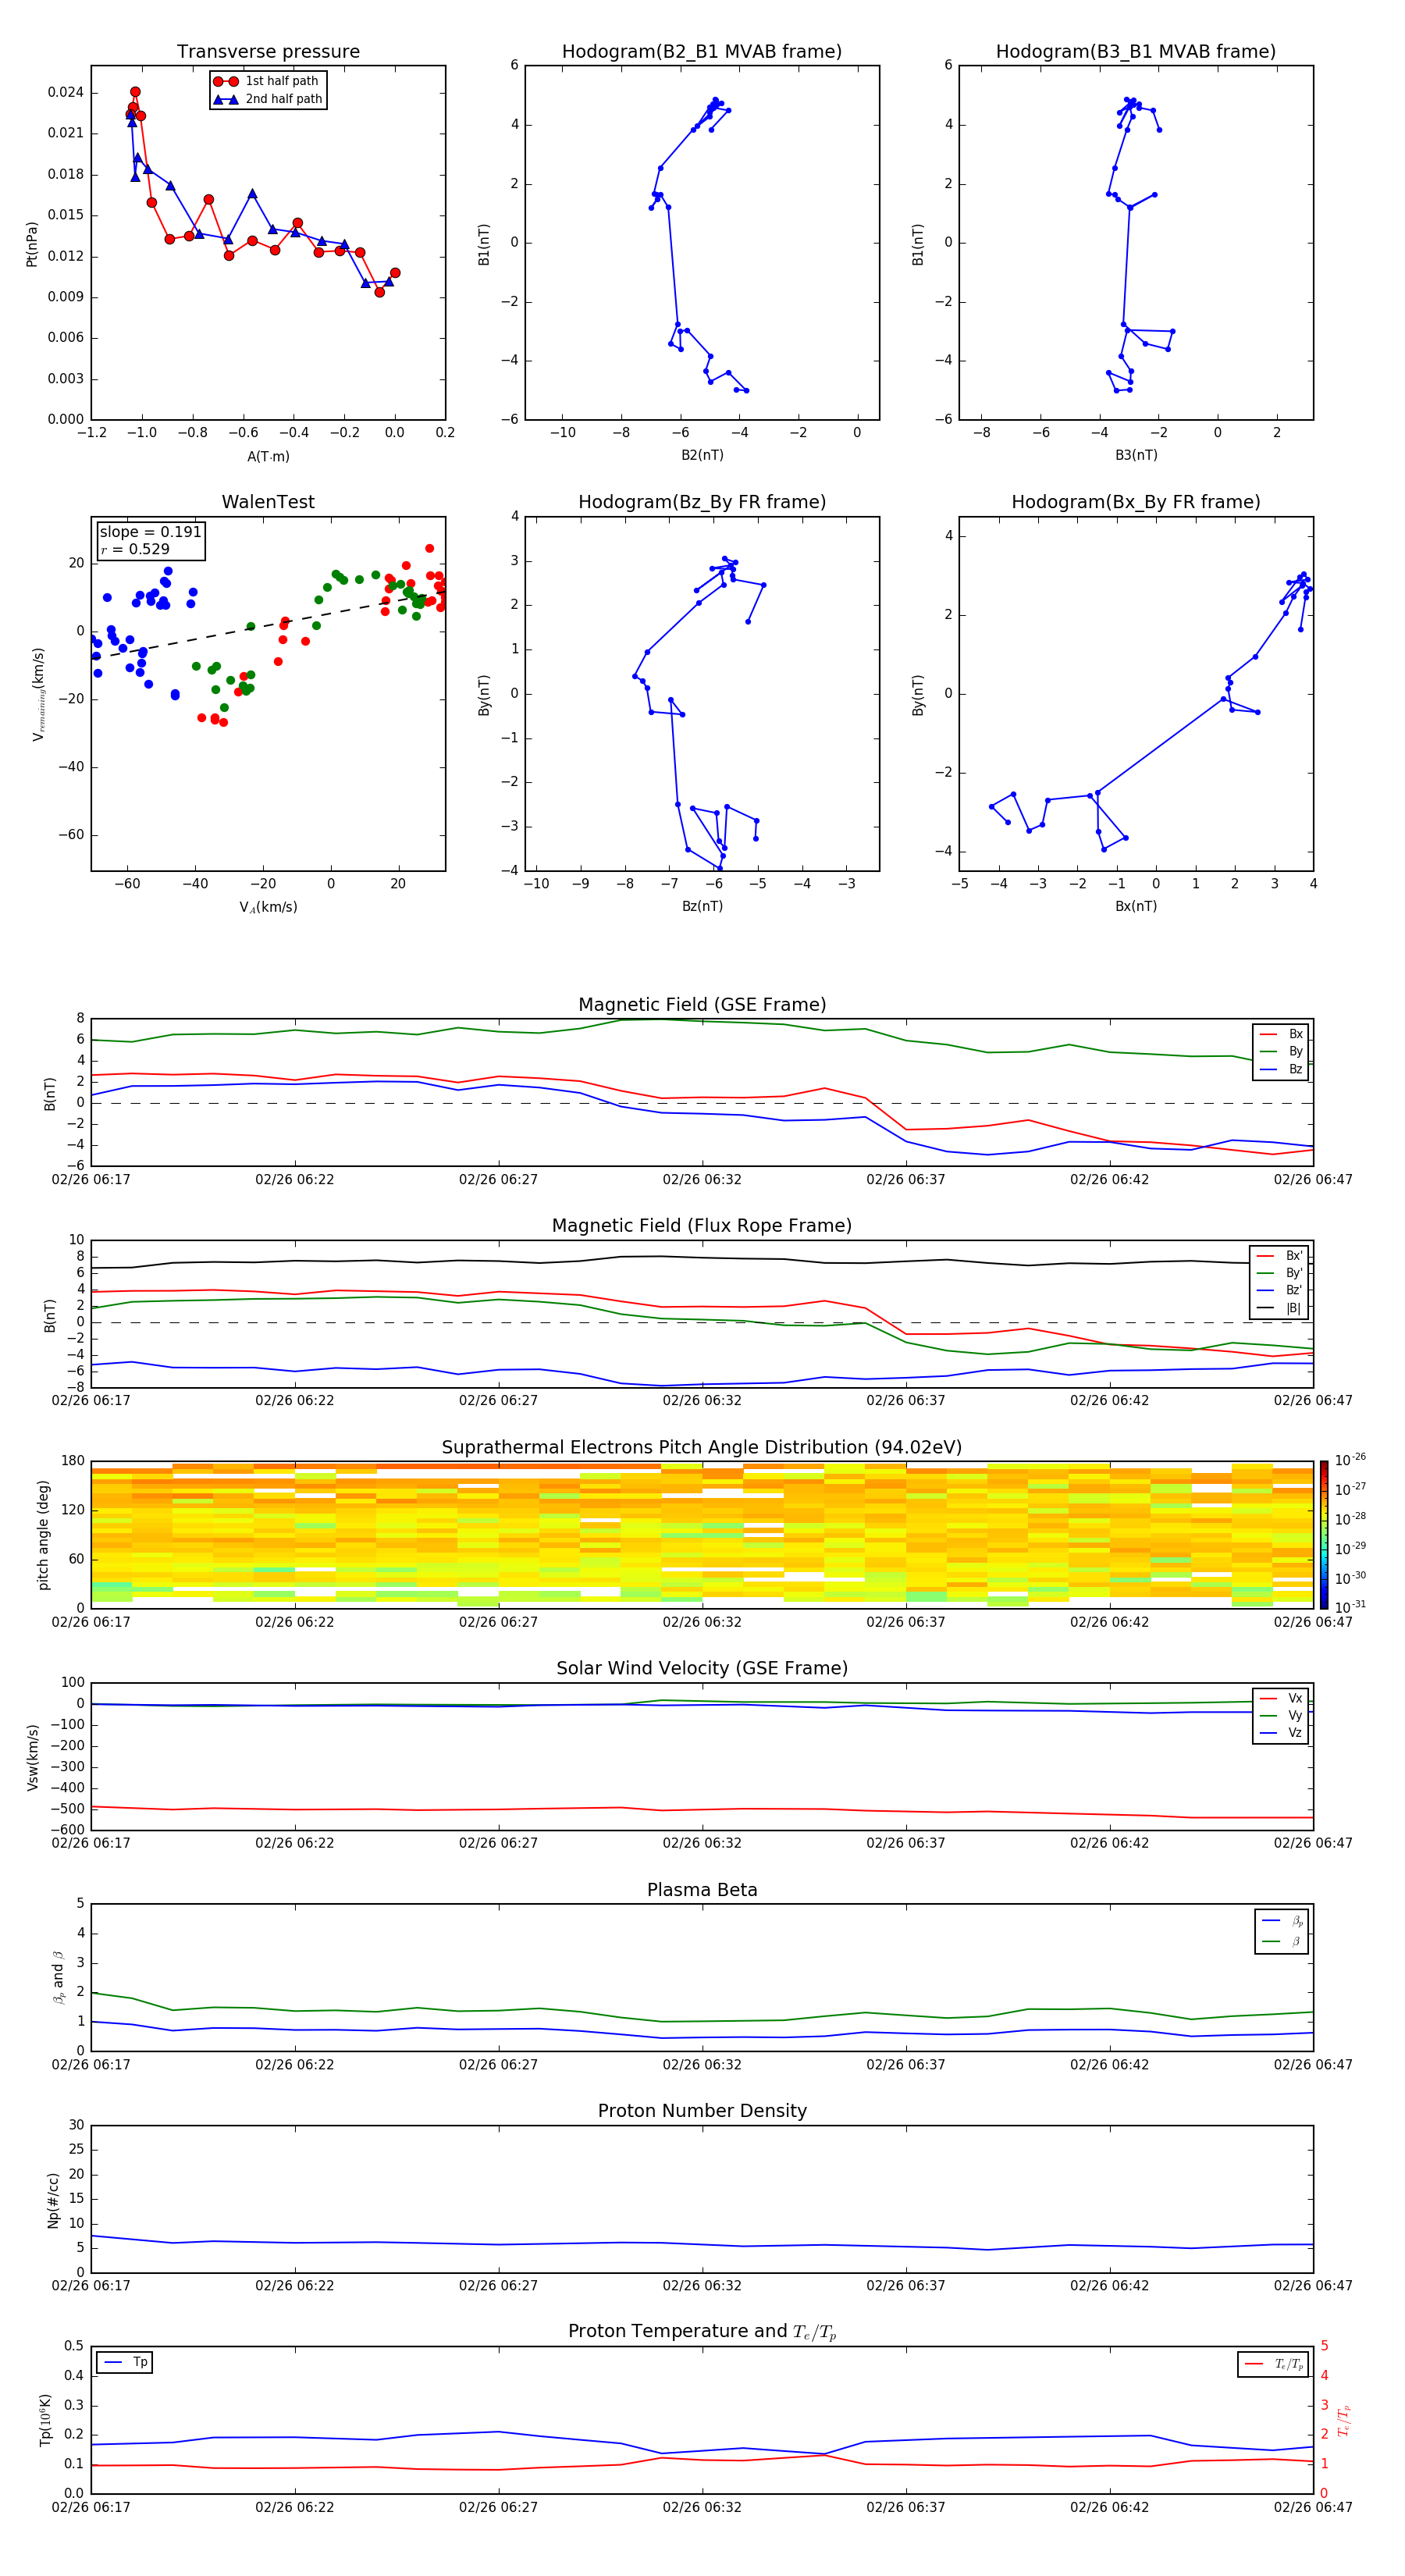Click the "Hodogram(Bz_By FR frame)" title

pyautogui.click(x=702, y=502)
